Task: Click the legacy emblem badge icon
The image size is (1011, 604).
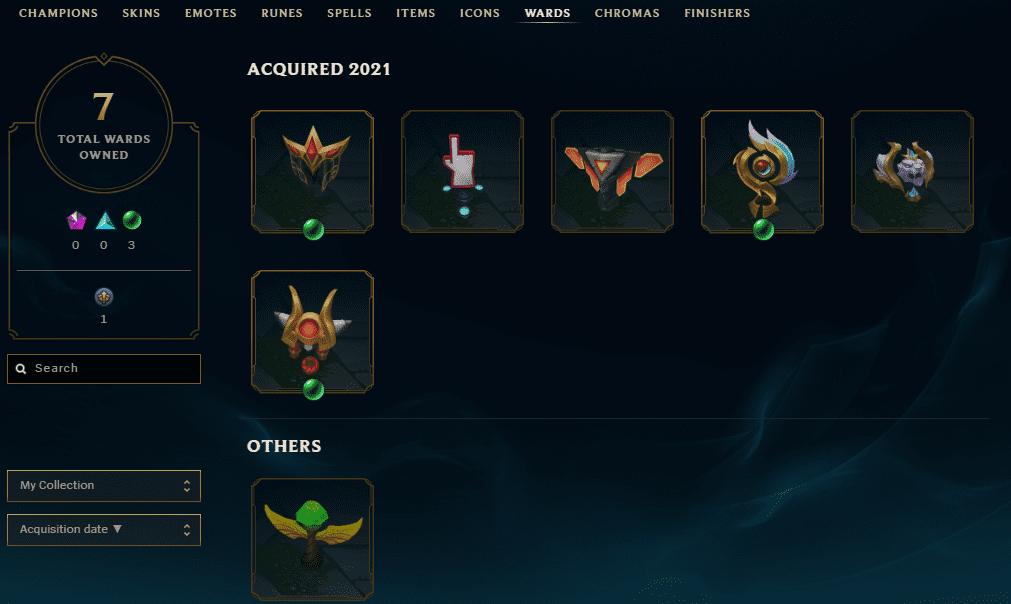Action: click(104, 297)
